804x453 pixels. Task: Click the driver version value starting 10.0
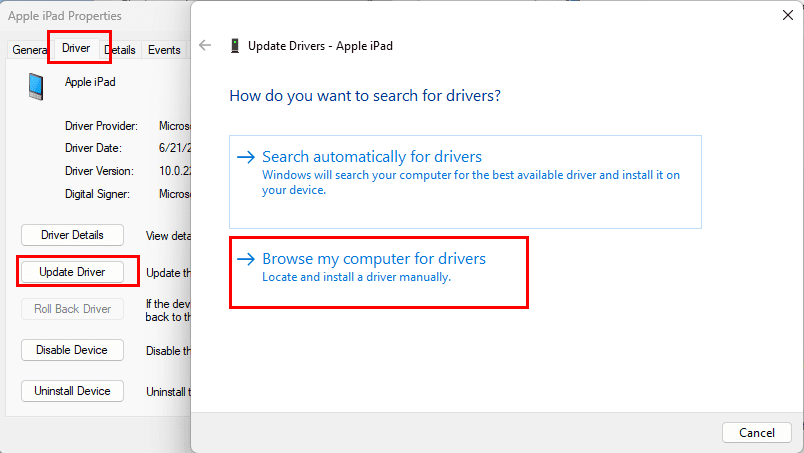[x=175, y=171]
